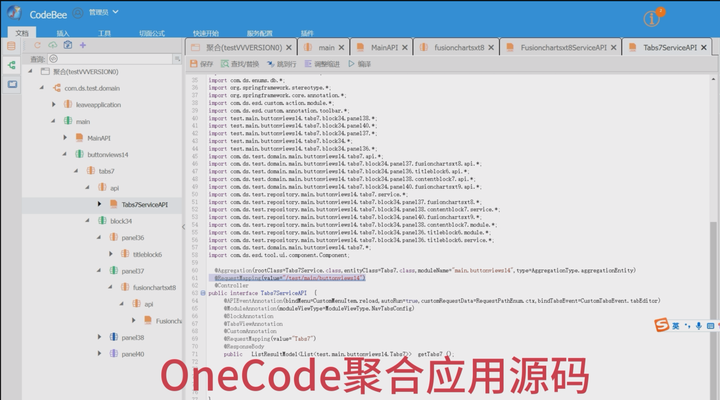Open the 服务配置 ribbon tab
Viewport: 720px width, 400px height.
(x=259, y=33)
